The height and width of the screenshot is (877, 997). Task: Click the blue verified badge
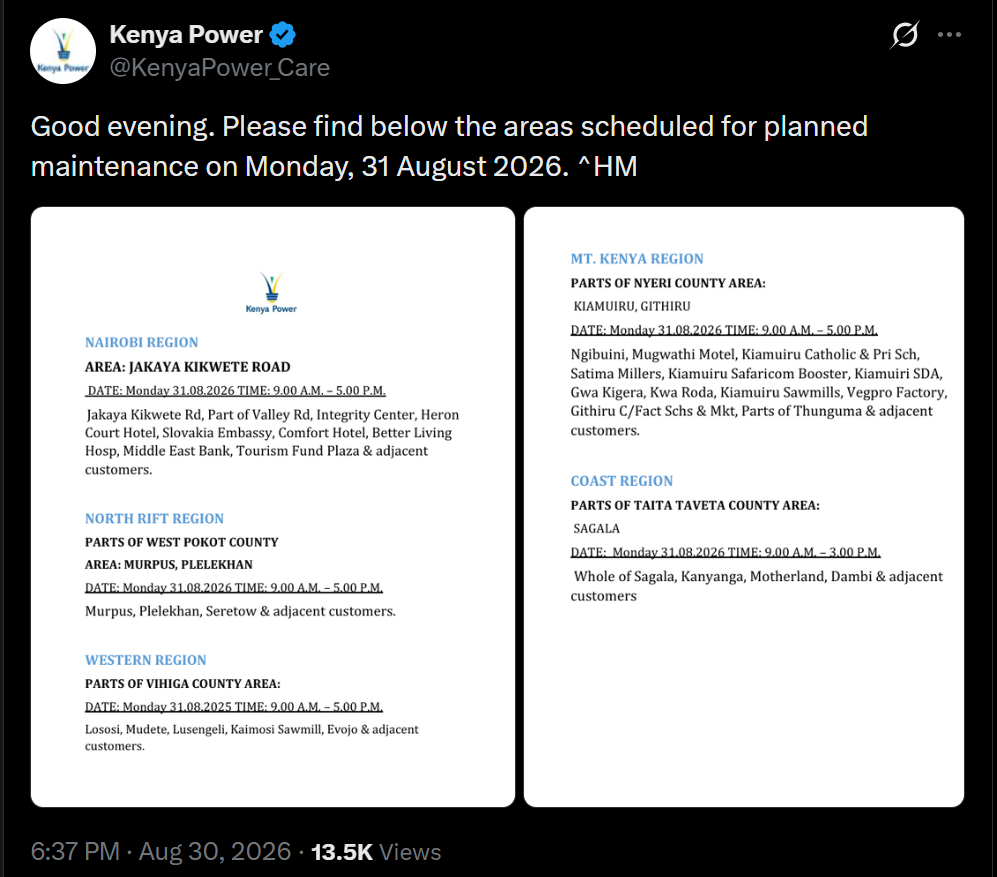[282, 35]
